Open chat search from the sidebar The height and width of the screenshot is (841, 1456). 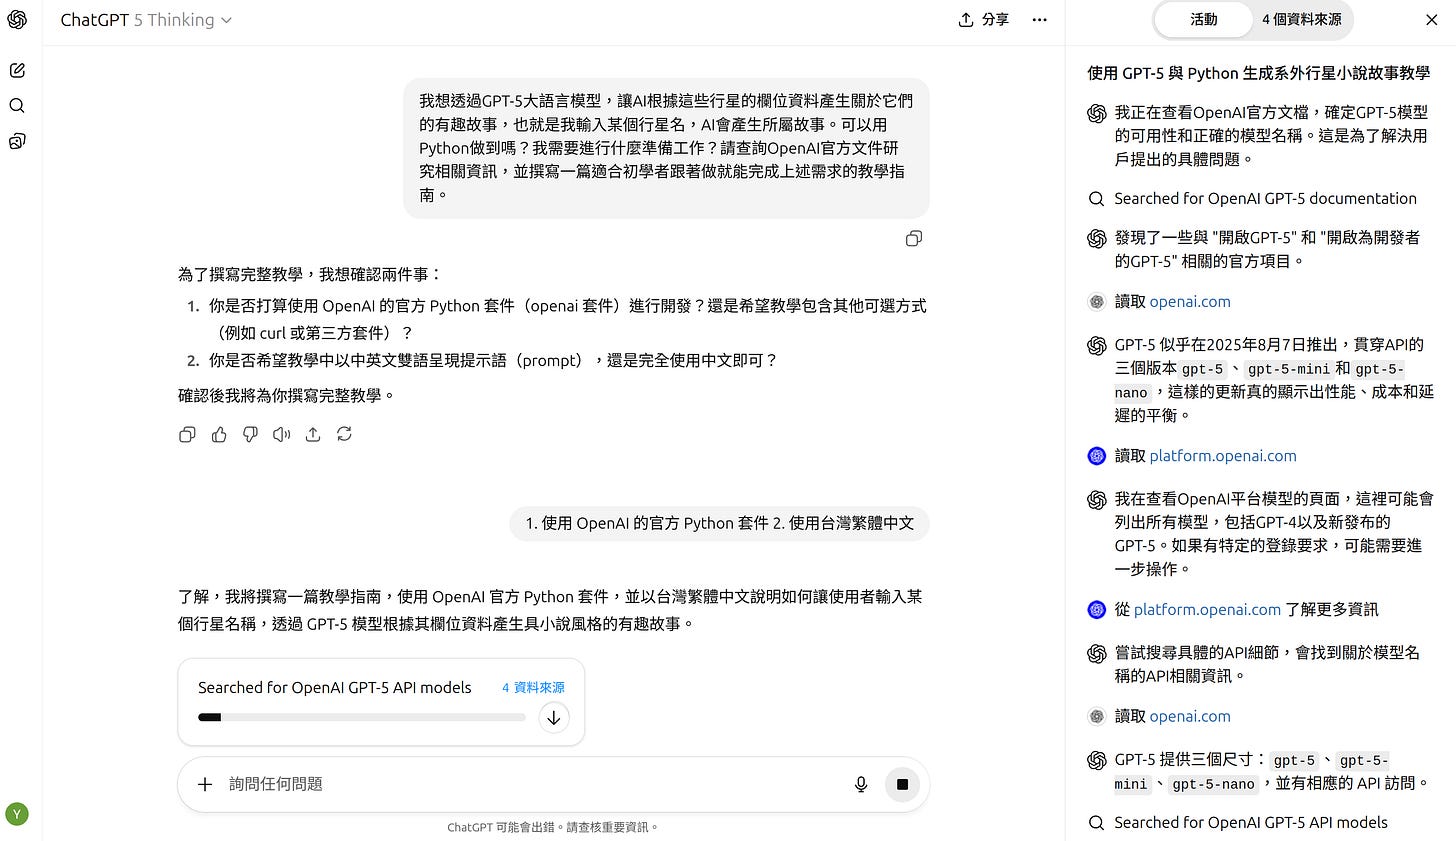coord(17,106)
